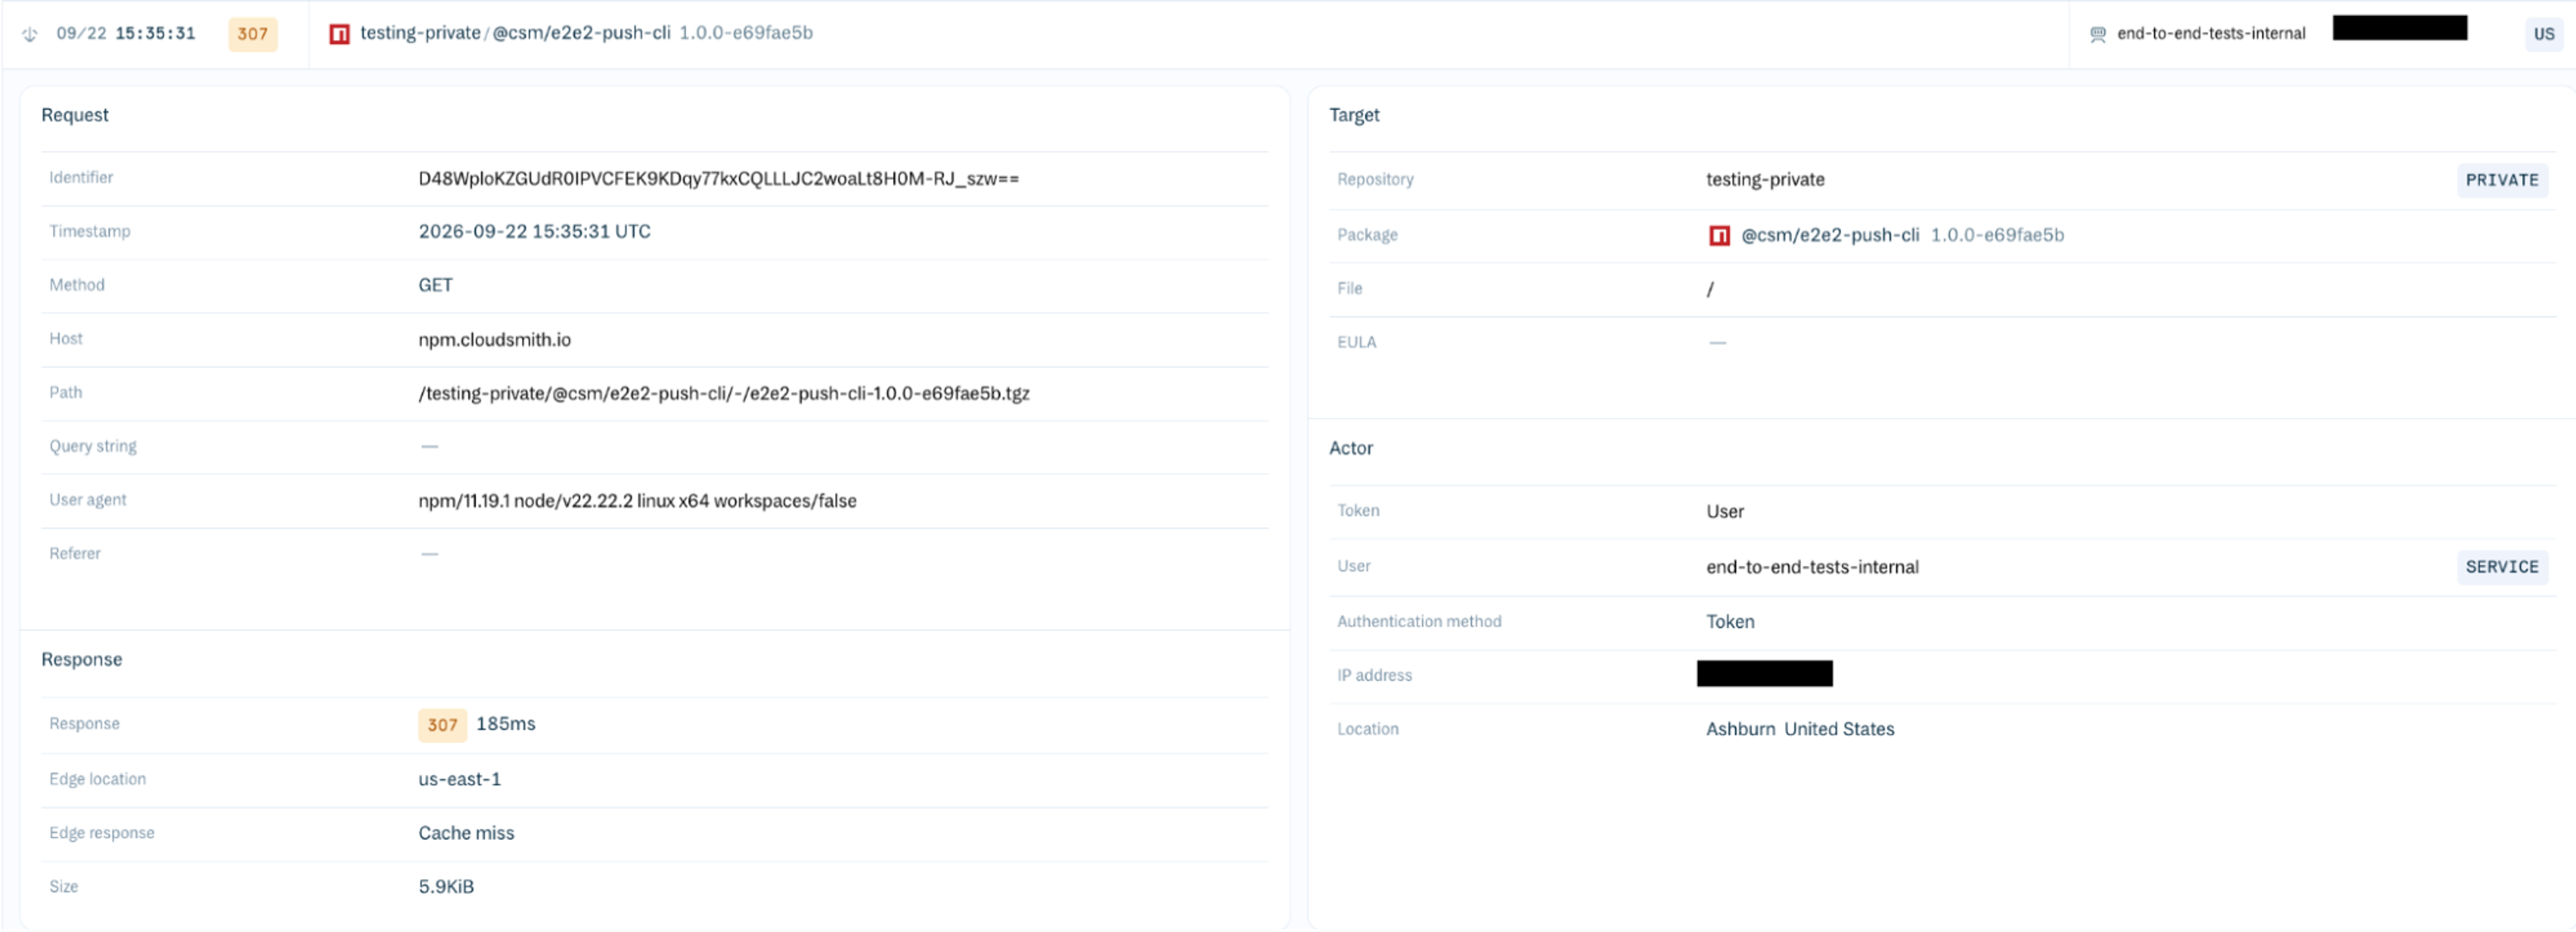The width and height of the screenshot is (2576, 932).
Task: Select the 5.9KiB size value
Action: pyautogui.click(x=446, y=887)
